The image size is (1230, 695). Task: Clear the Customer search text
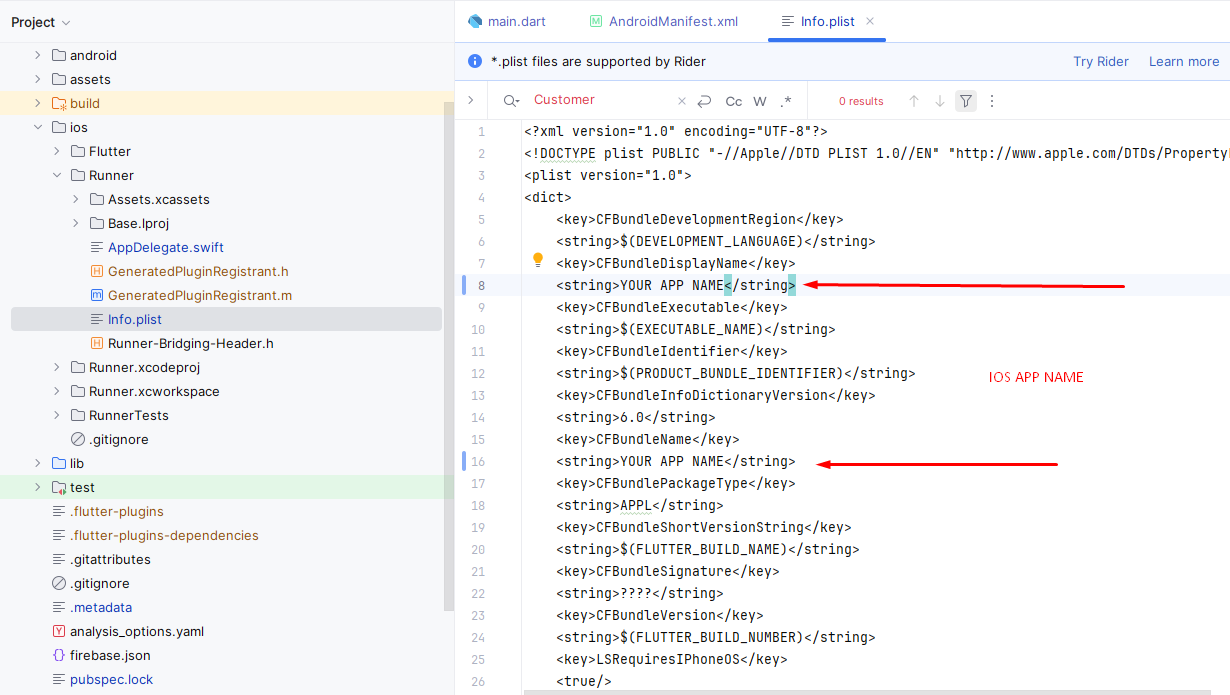682,101
